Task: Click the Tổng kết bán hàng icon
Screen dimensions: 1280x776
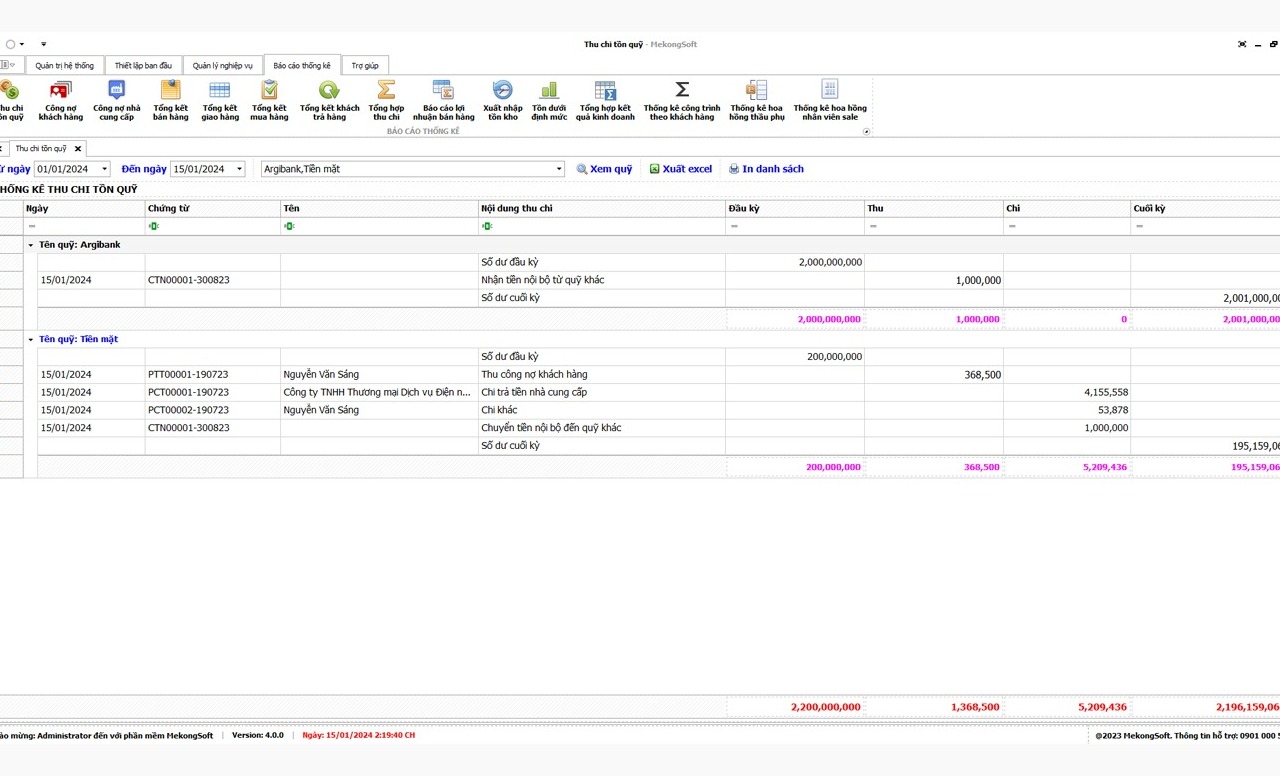Action: [170, 101]
